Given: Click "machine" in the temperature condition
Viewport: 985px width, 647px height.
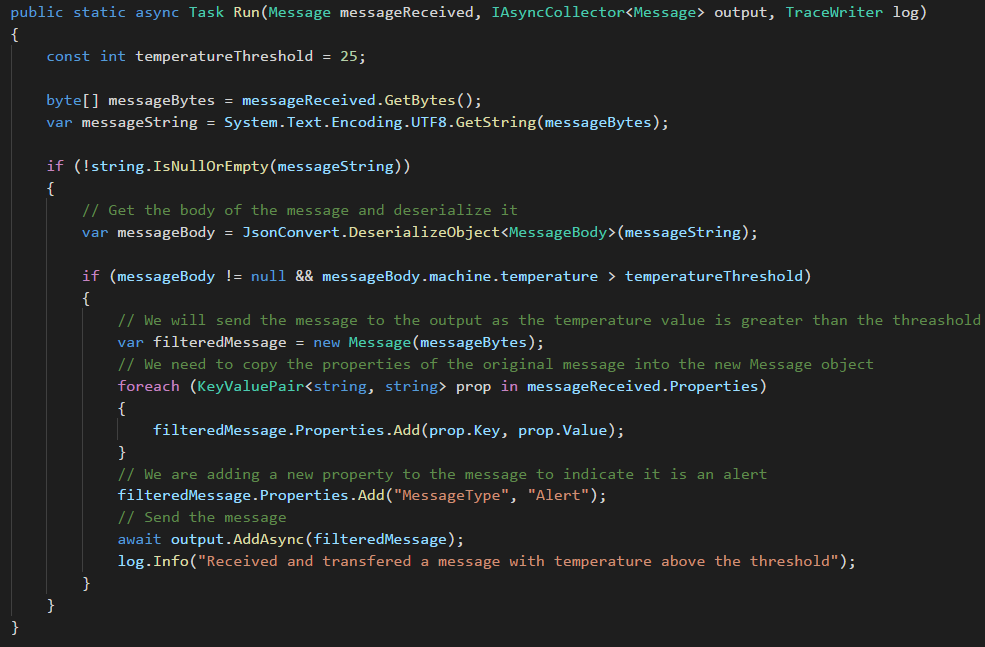Looking at the screenshot, I should tap(462, 276).
